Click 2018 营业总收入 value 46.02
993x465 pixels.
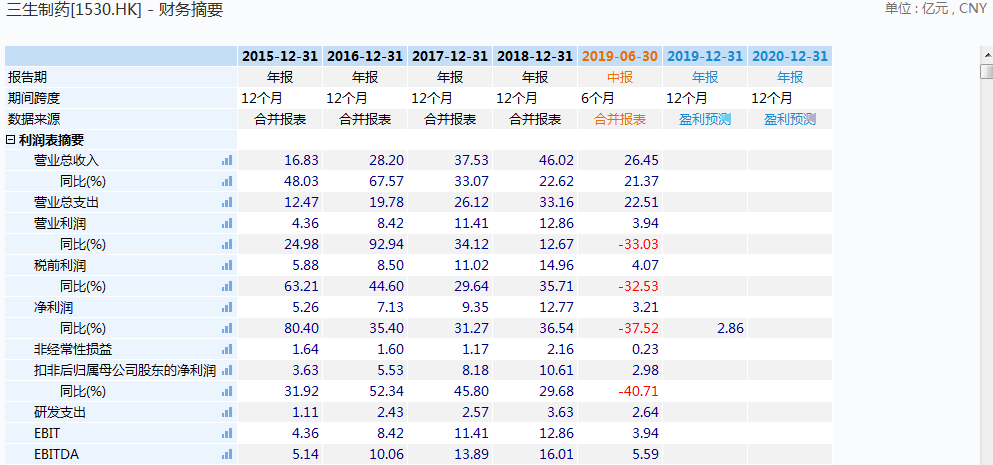(x=557, y=161)
